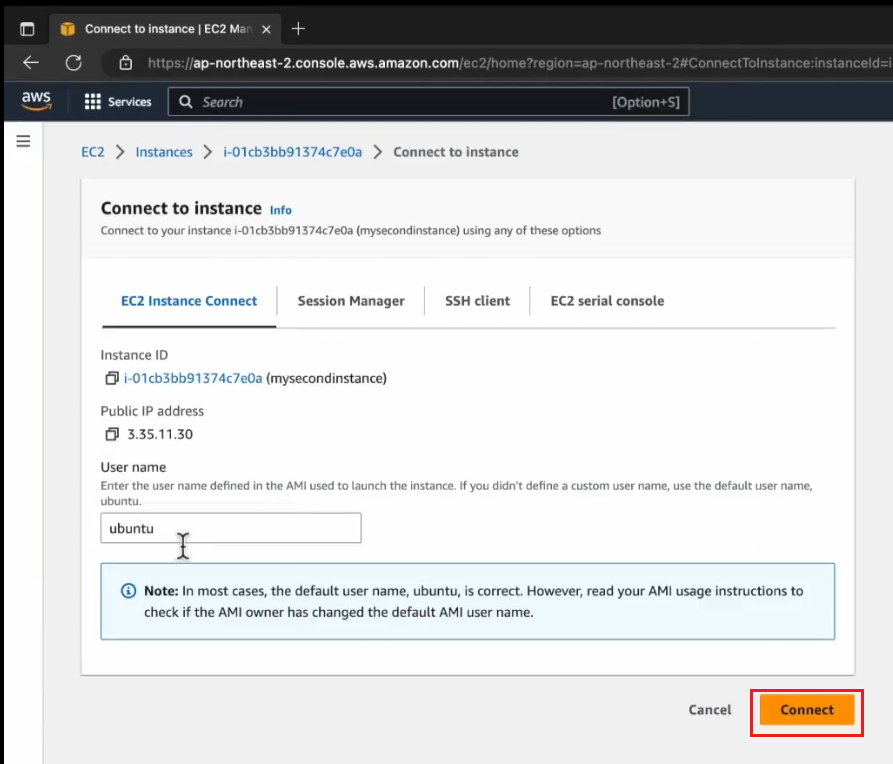Open the hamburger side navigation menu
This screenshot has height=764, width=893.
[x=23, y=141]
